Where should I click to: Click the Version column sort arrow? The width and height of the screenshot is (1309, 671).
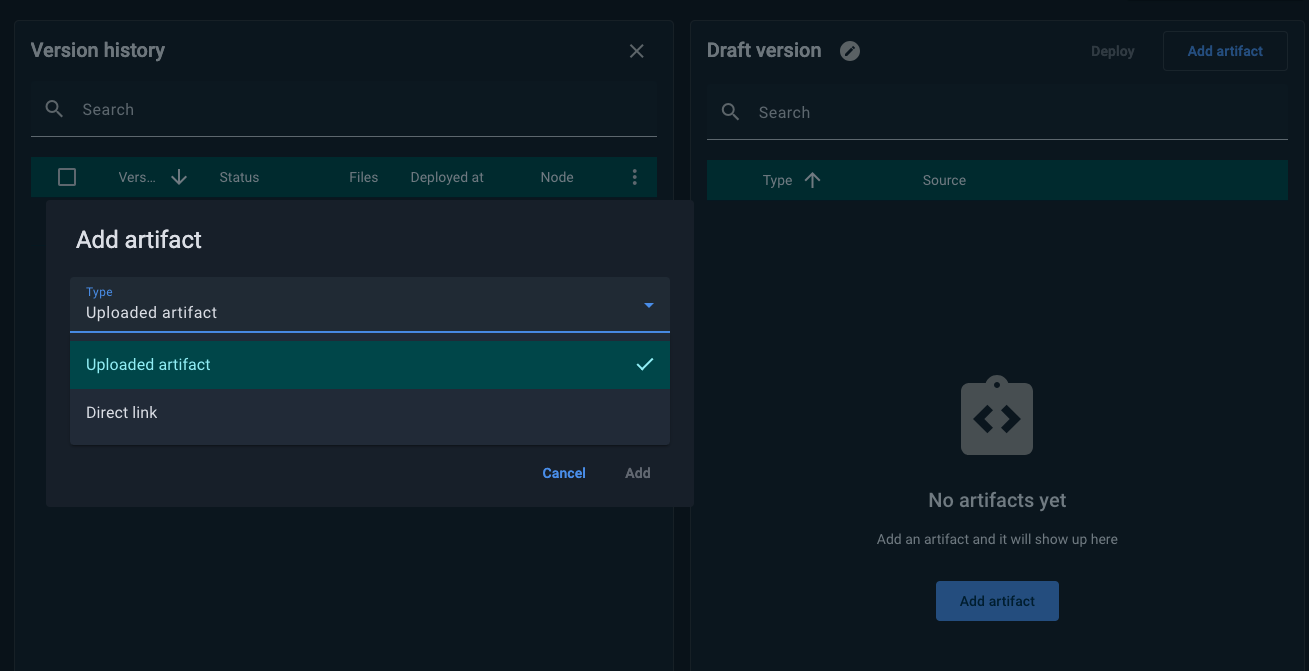179,177
